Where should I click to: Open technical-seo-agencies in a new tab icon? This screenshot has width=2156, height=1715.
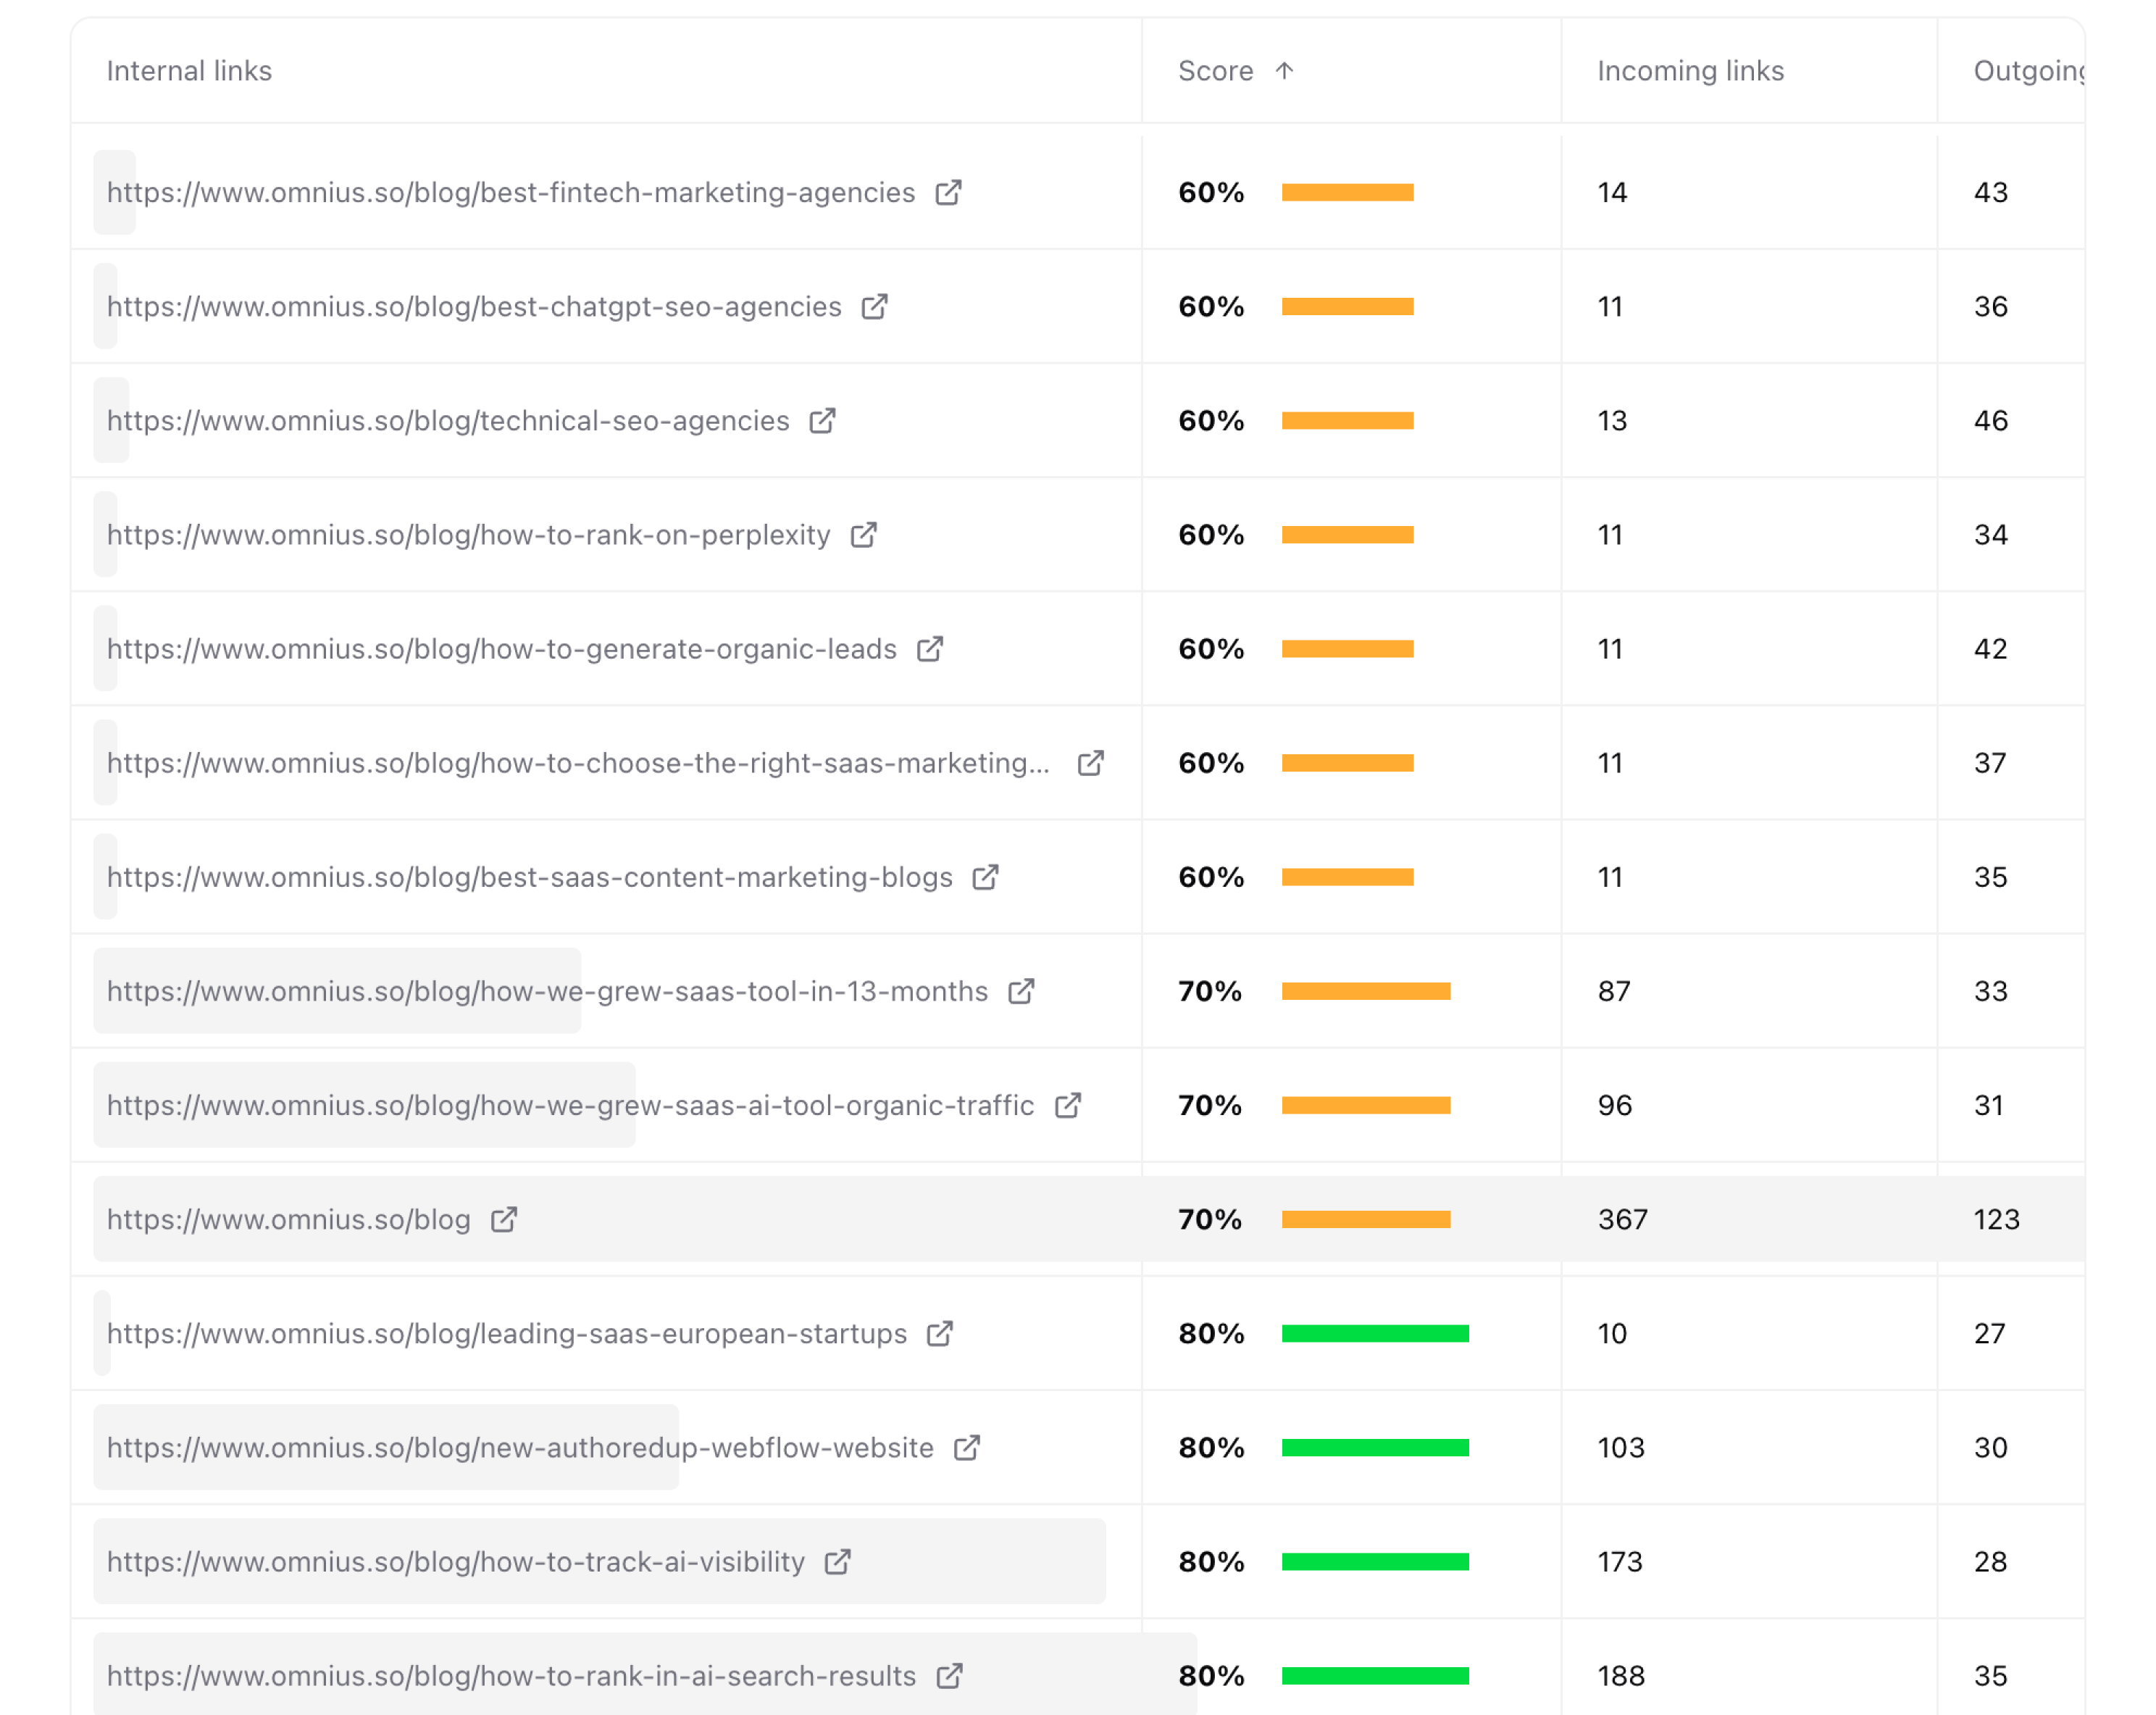(x=822, y=421)
